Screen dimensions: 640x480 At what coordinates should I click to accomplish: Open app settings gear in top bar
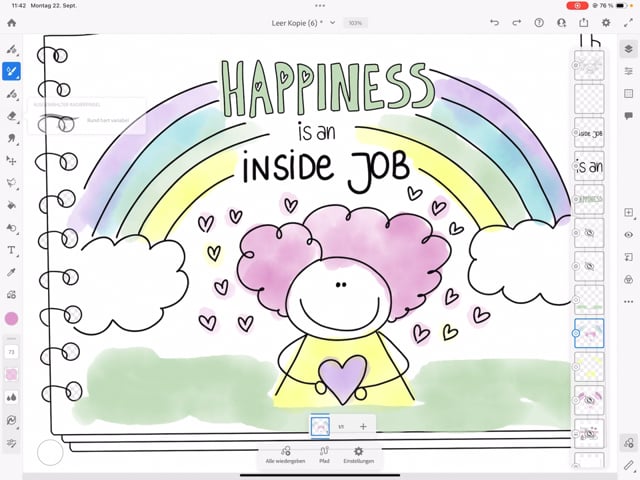point(606,23)
